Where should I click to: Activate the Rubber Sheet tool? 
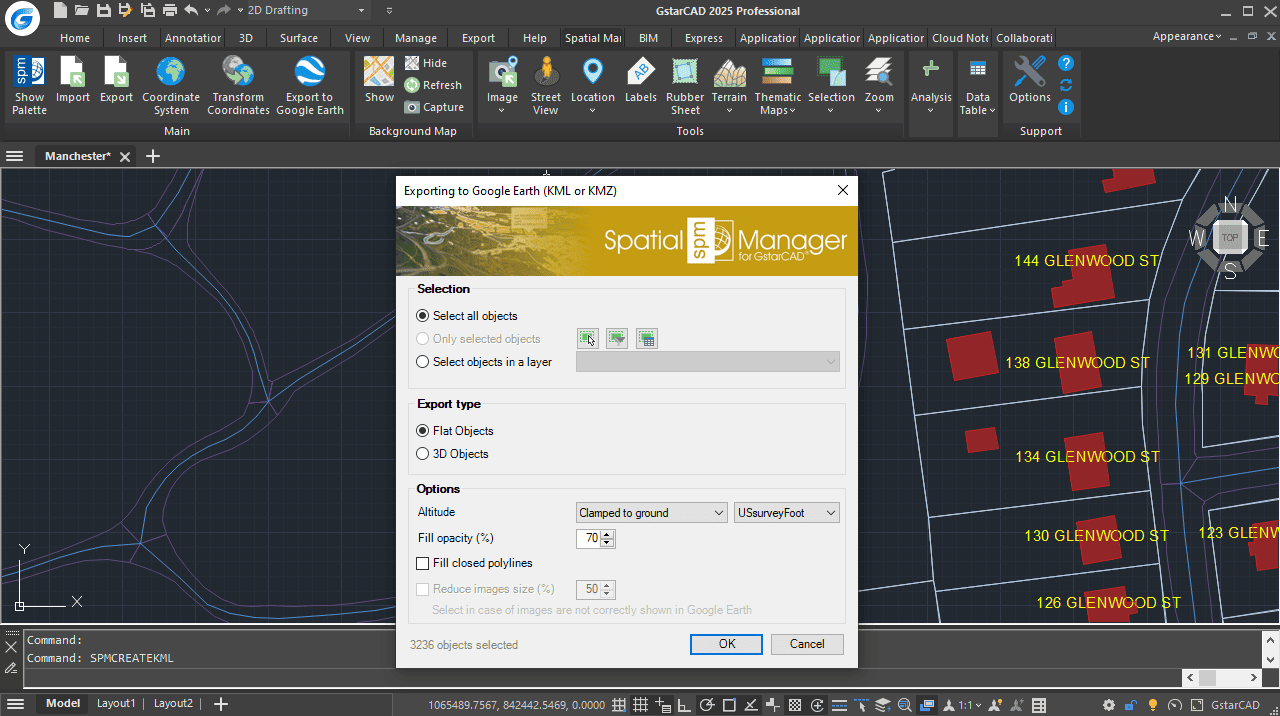pos(685,85)
